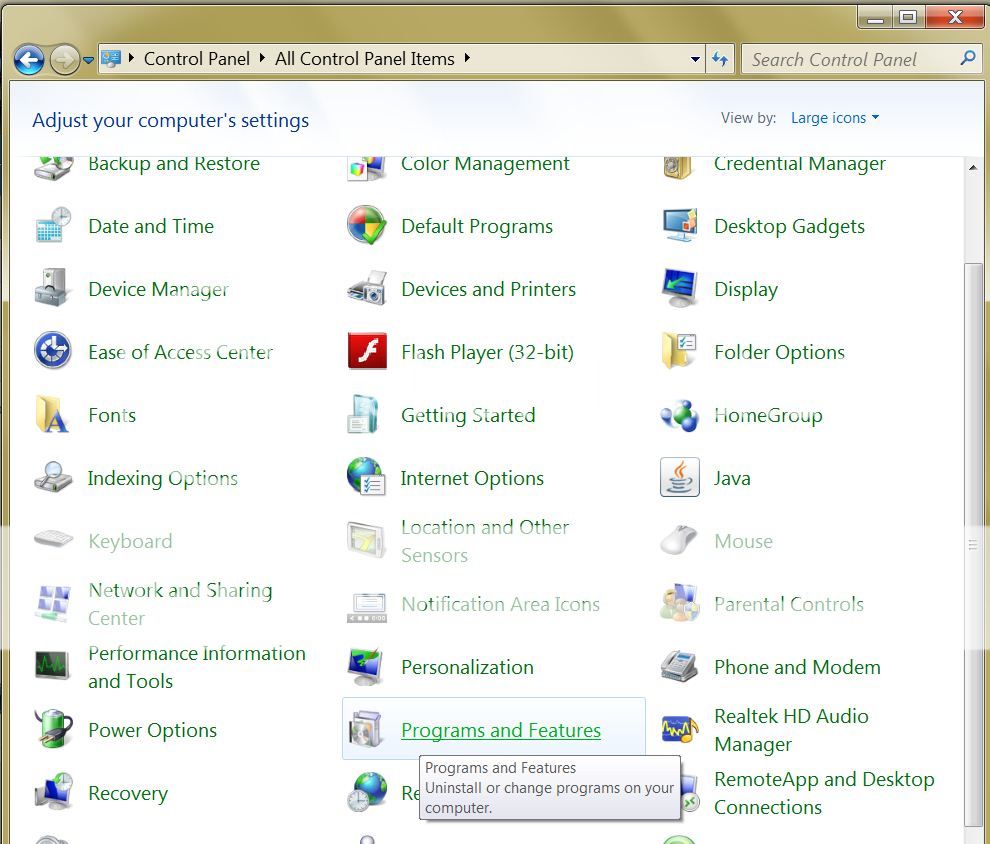The width and height of the screenshot is (990, 844).
Task: Click the Display monitor icon
Action: (679, 288)
